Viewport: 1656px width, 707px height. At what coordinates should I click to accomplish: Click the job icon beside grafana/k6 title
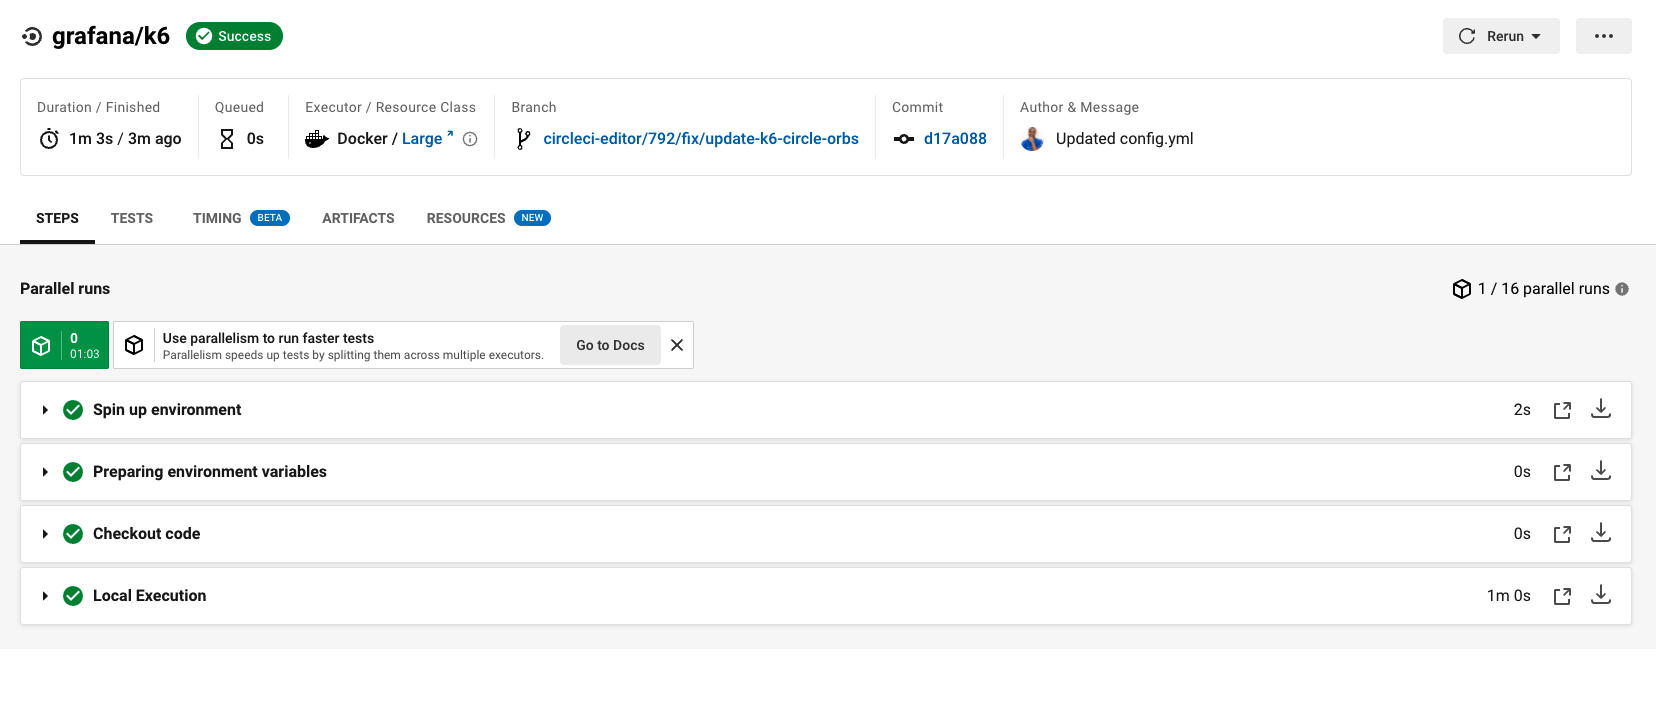click(32, 36)
